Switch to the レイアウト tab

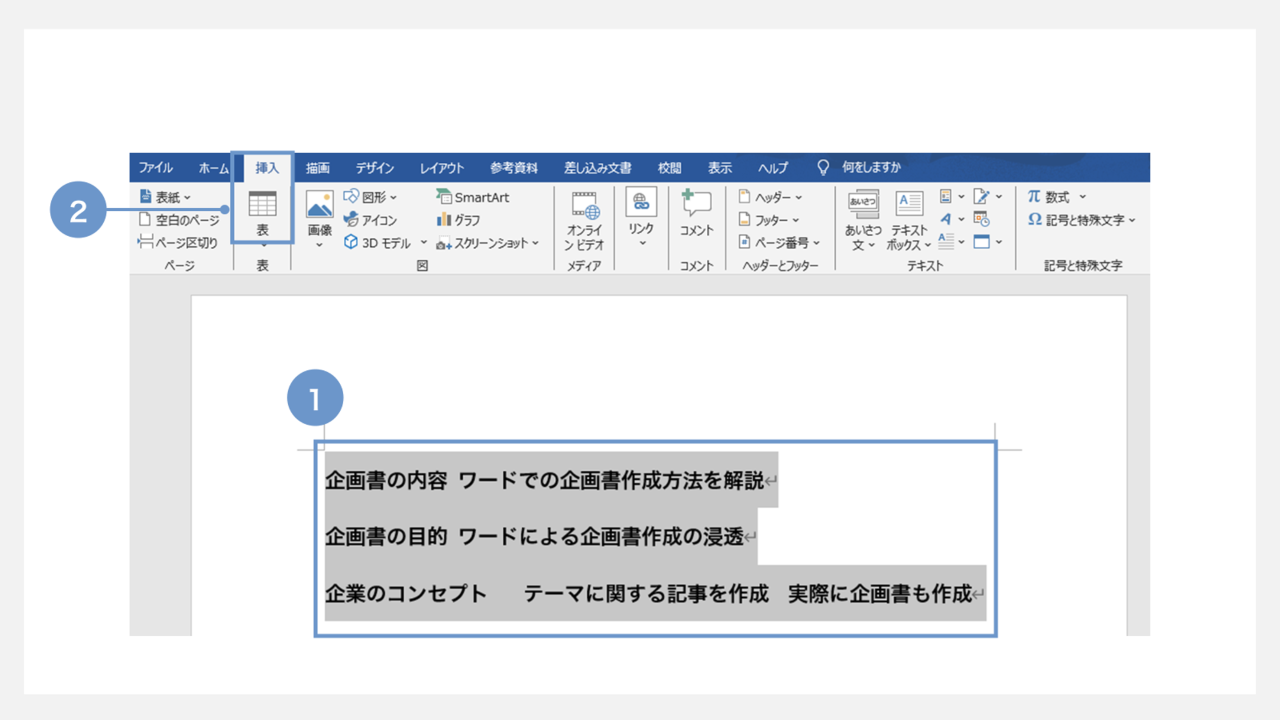(x=442, y=168)
